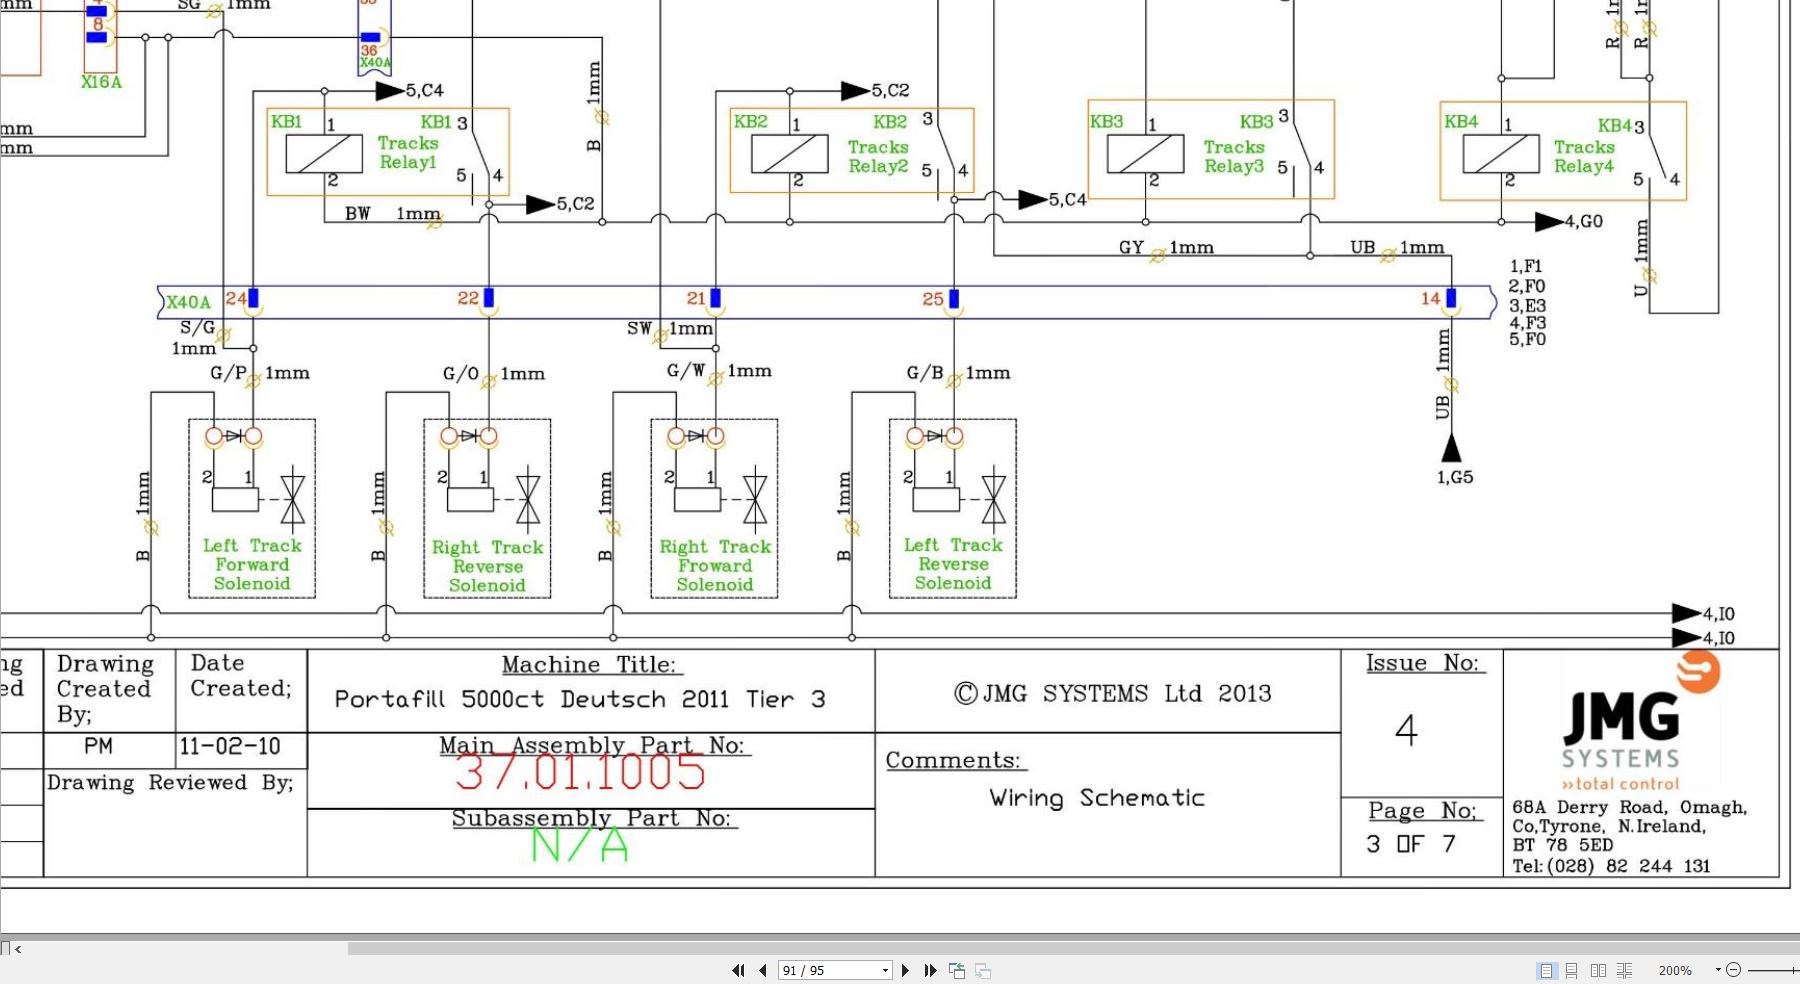Click the KB2 Tracks Relay2 label
Screen dimensions: 1800x984
[x=878, y=156]
